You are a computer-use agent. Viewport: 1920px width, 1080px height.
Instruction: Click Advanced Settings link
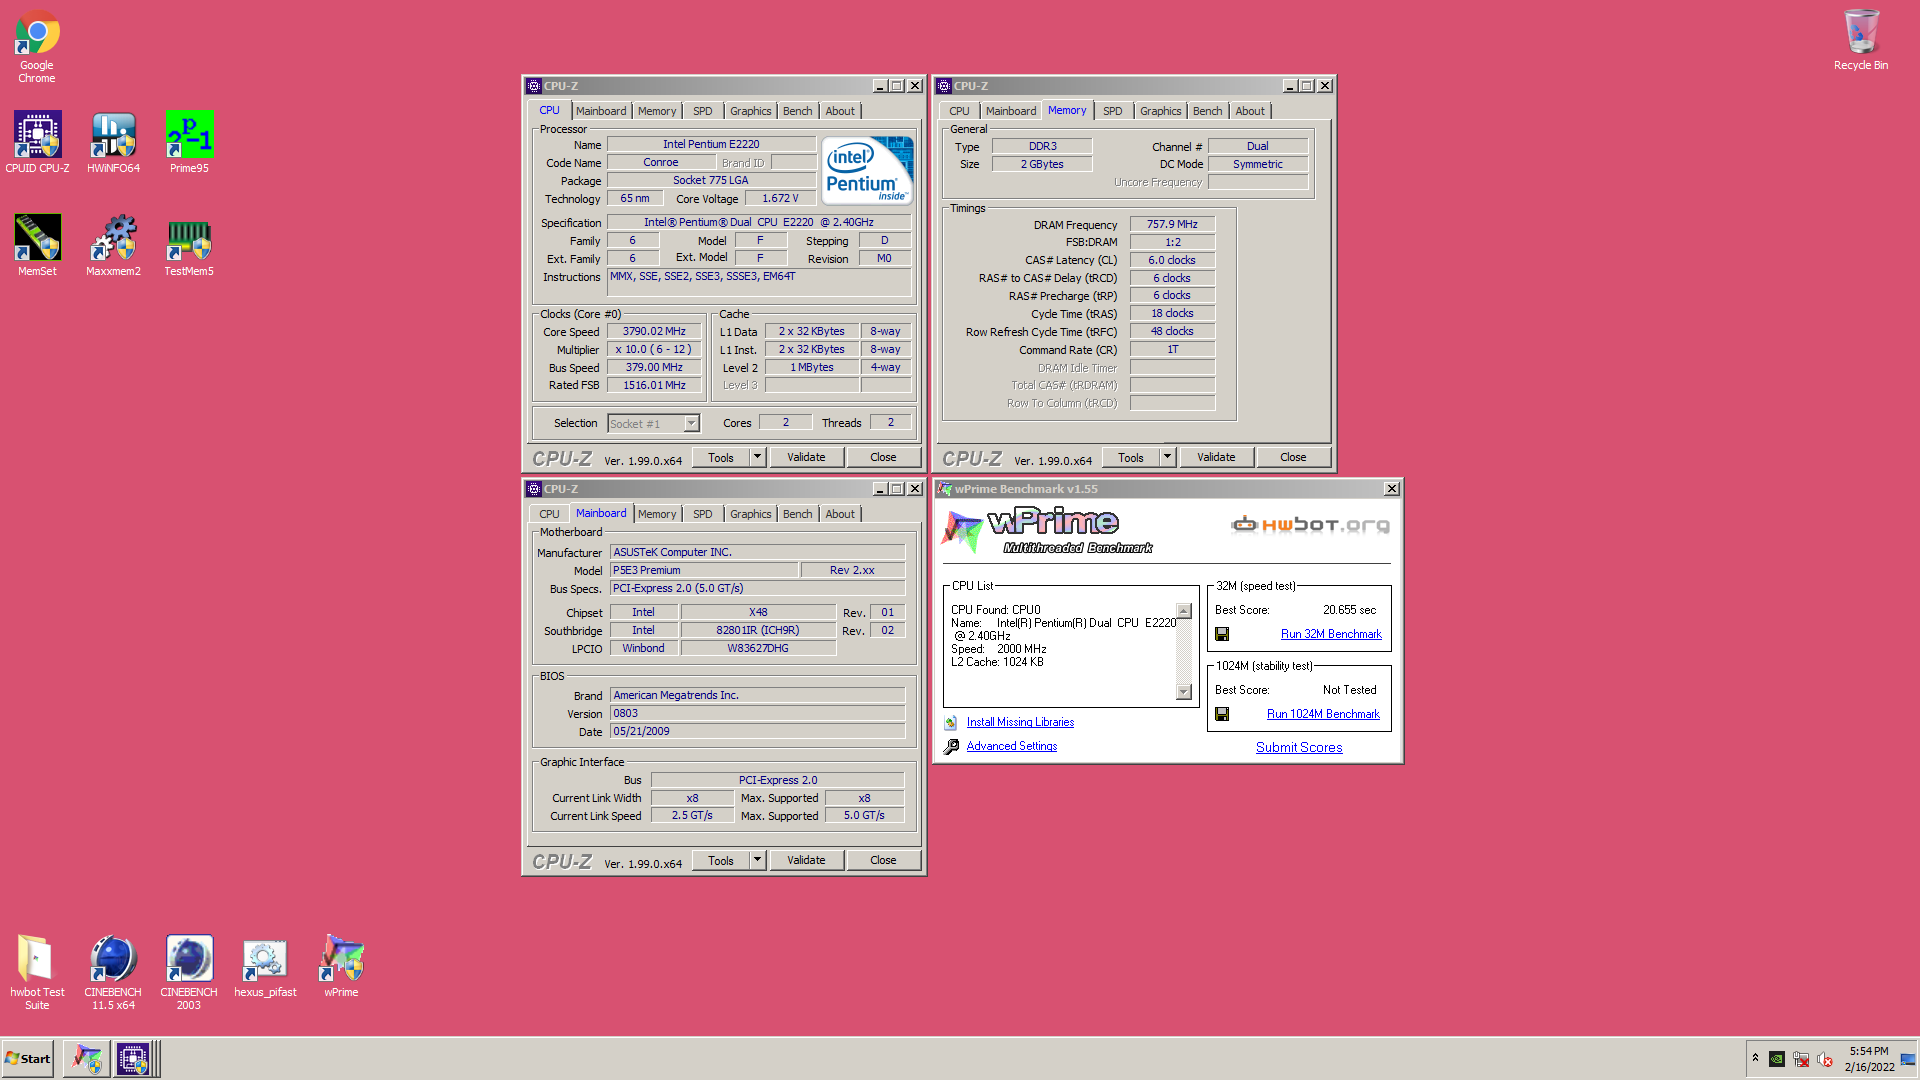click(x=1011, y=746)
